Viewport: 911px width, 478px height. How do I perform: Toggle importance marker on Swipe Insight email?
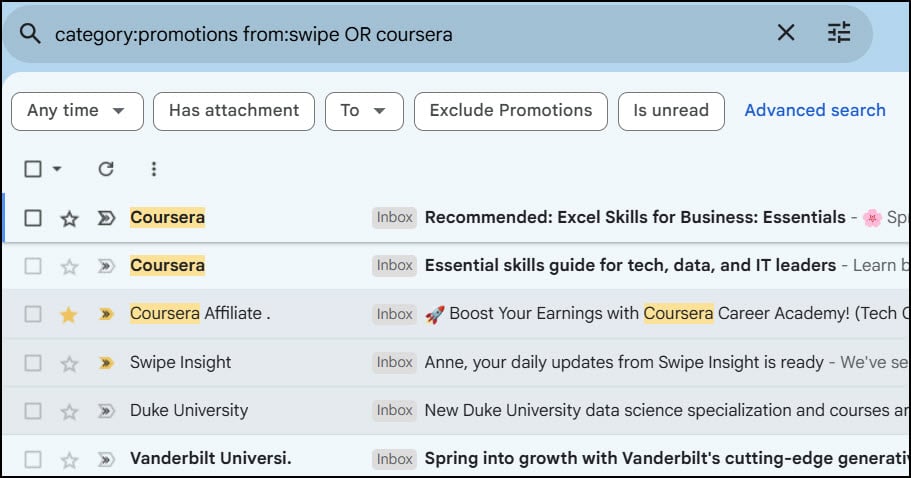[x=106, y=363]
